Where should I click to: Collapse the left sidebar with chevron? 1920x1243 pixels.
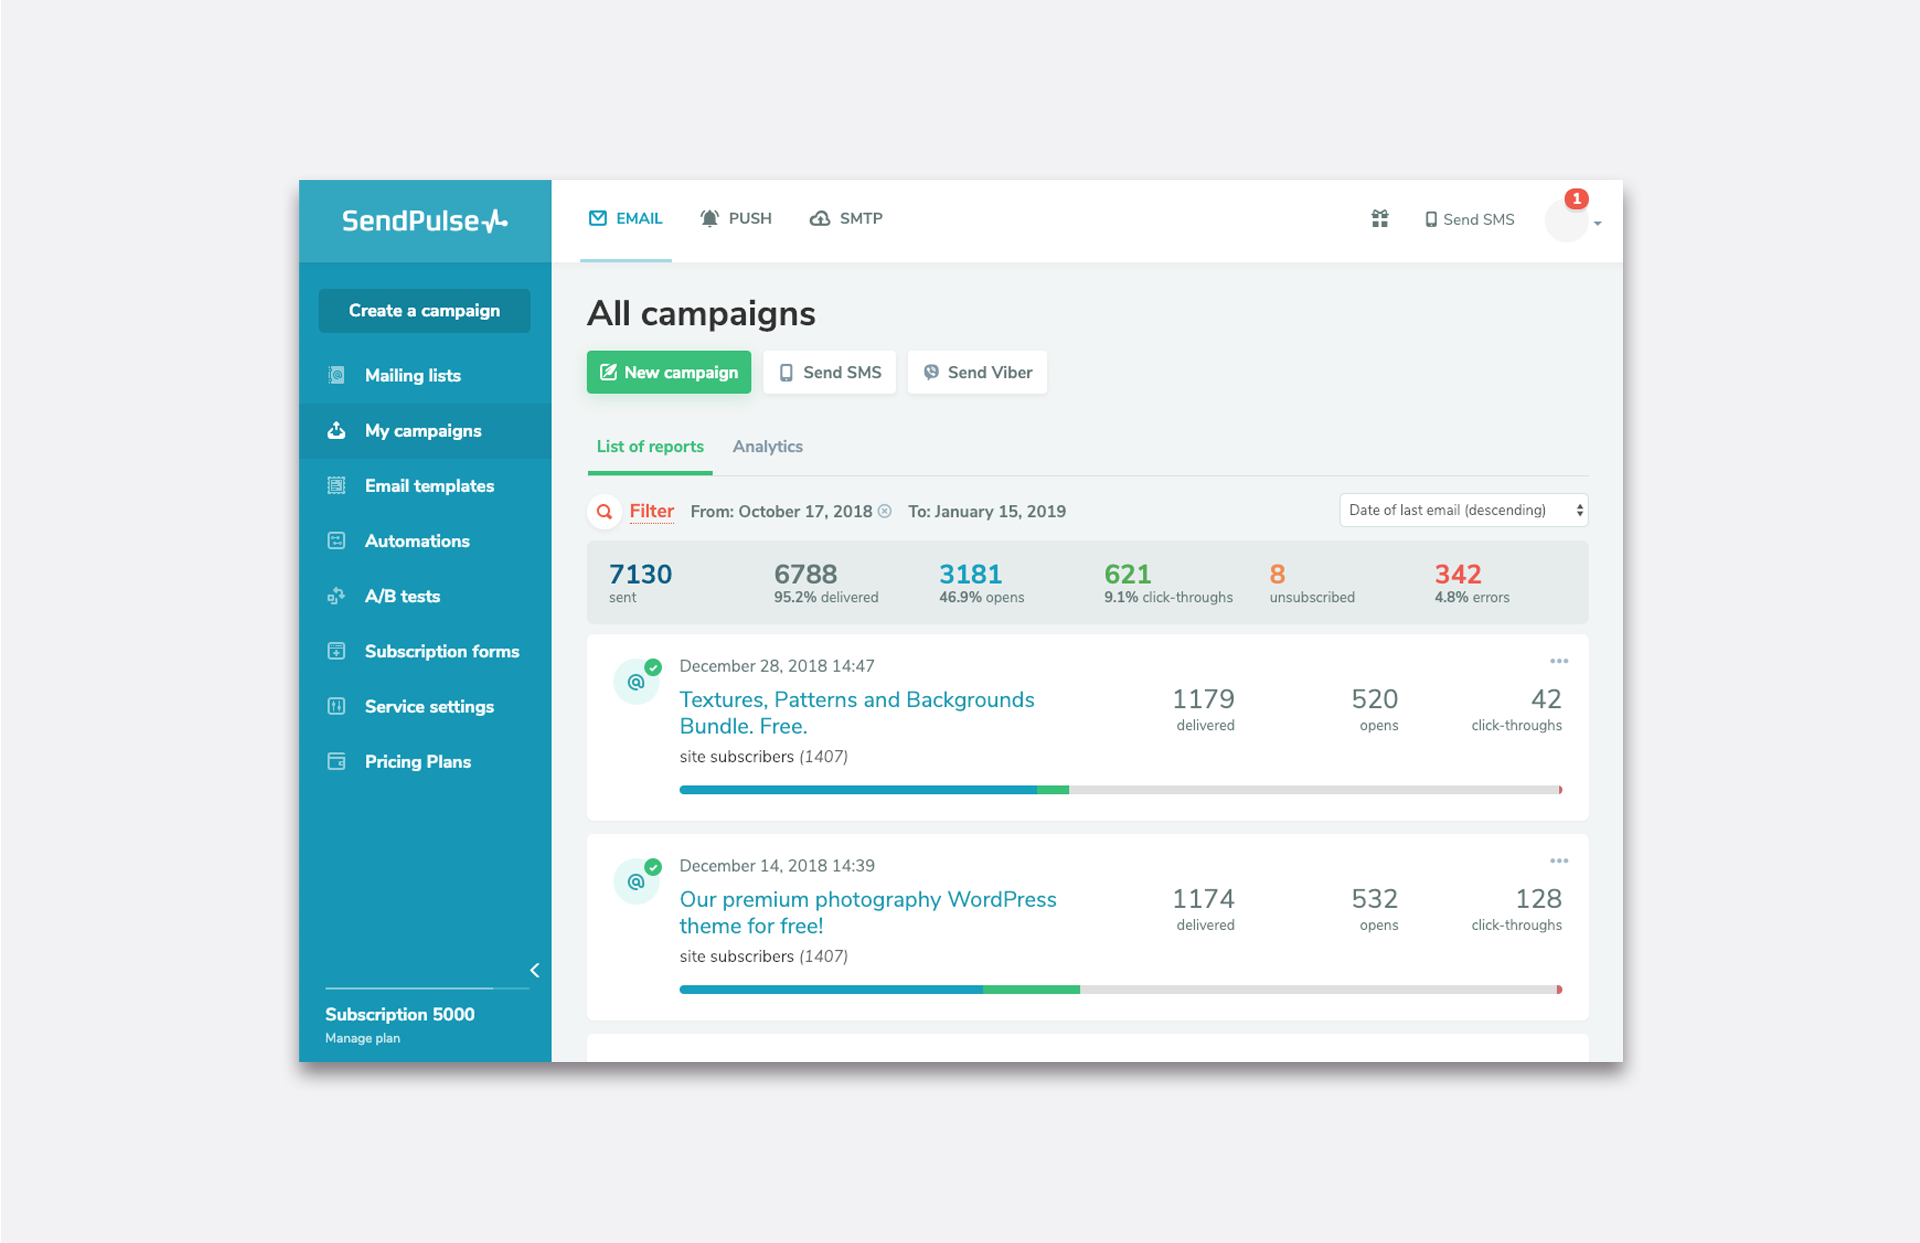(x=535, y=970)
